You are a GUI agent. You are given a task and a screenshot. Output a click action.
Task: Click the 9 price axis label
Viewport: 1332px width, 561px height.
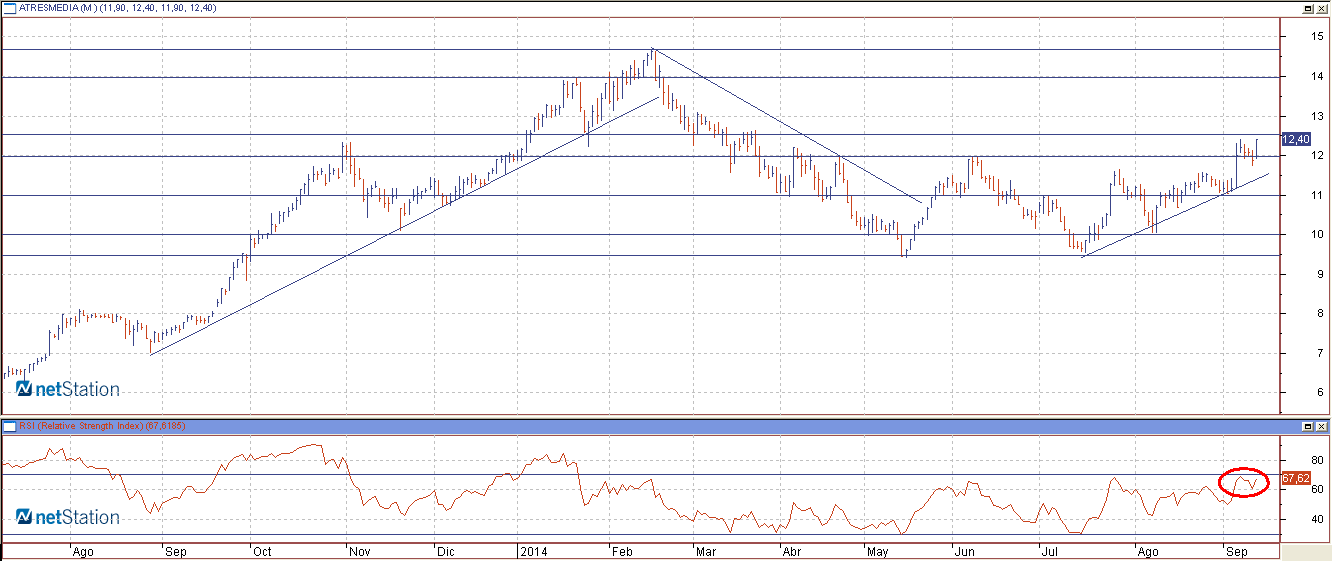pos(1320,274)
